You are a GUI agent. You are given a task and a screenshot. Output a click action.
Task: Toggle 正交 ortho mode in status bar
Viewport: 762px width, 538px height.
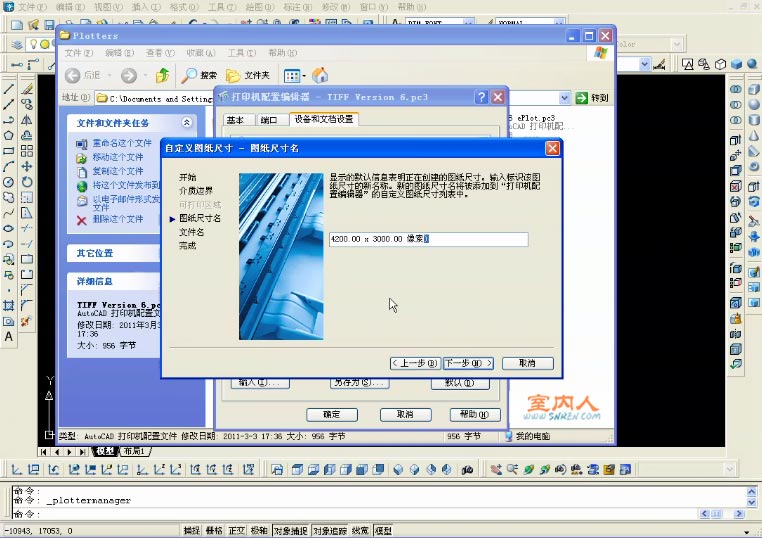237,531
